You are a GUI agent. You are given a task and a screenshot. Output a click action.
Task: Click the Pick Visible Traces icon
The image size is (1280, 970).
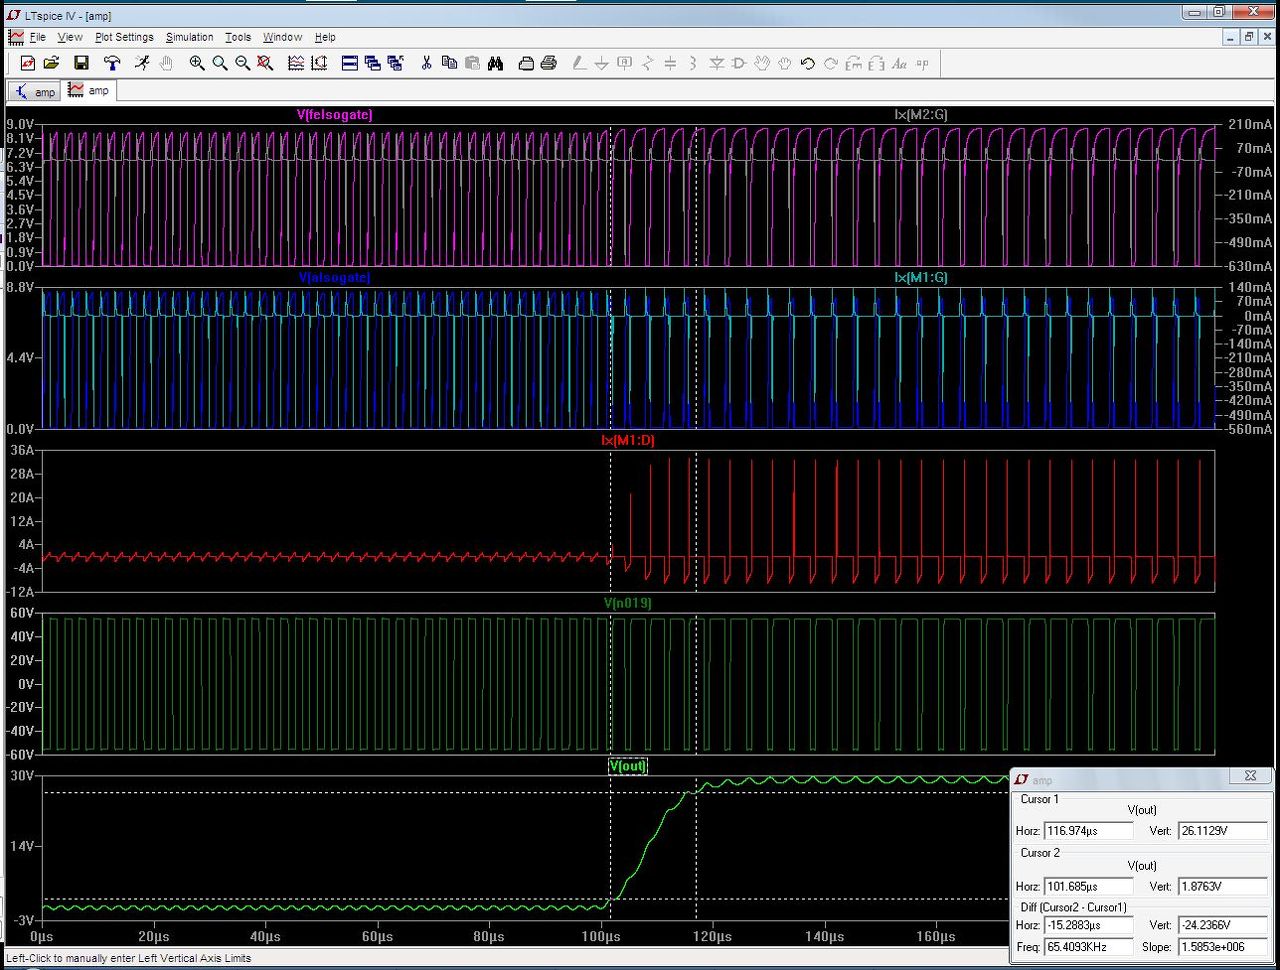[296, 63]
